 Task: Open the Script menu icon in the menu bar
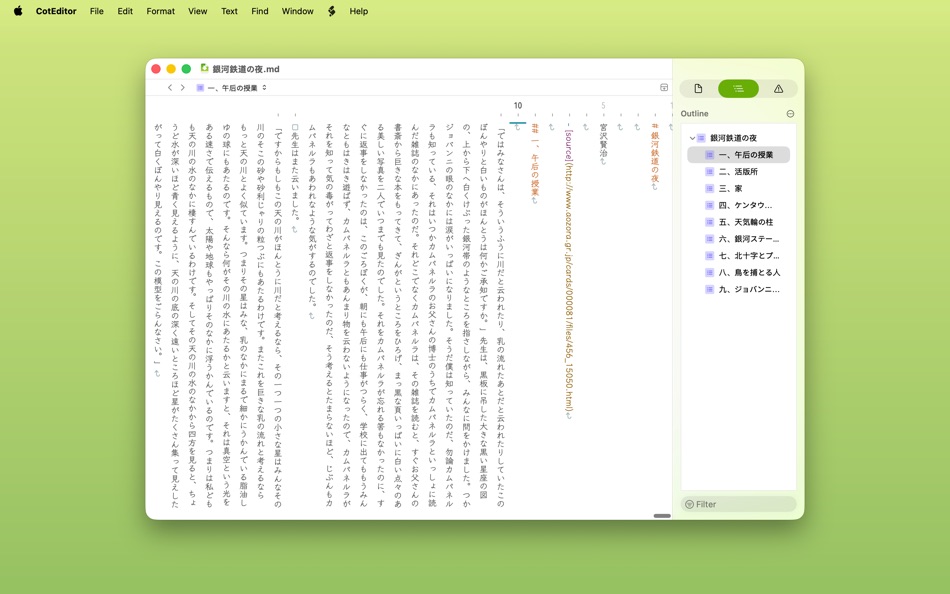(331, 11)
